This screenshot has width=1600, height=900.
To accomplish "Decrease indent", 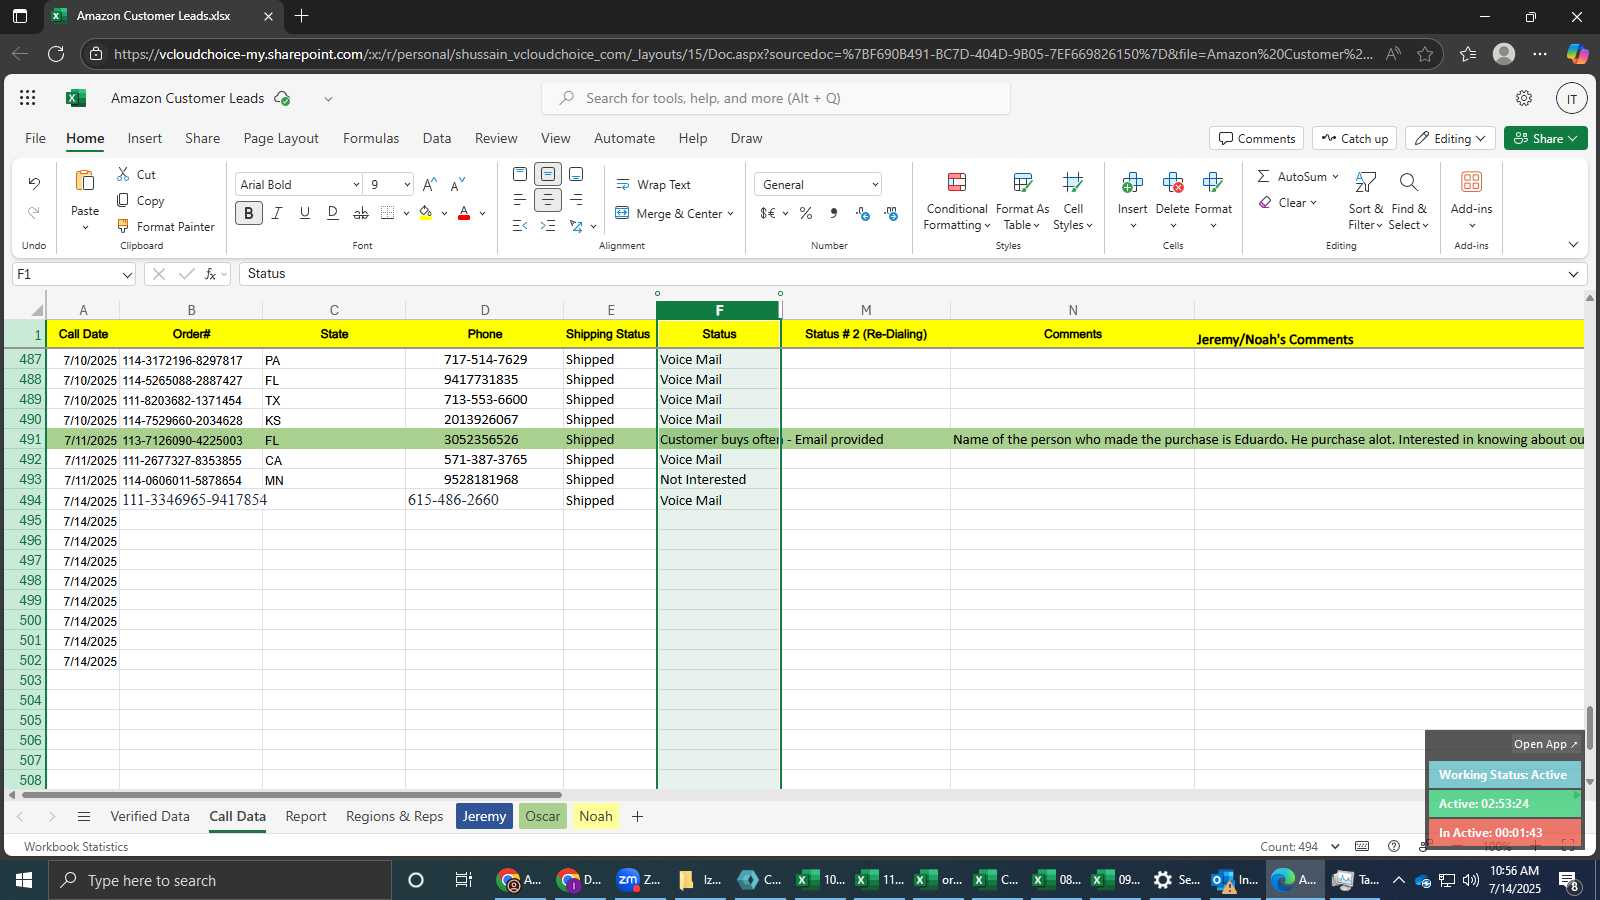I will click(x=520, y=226).
